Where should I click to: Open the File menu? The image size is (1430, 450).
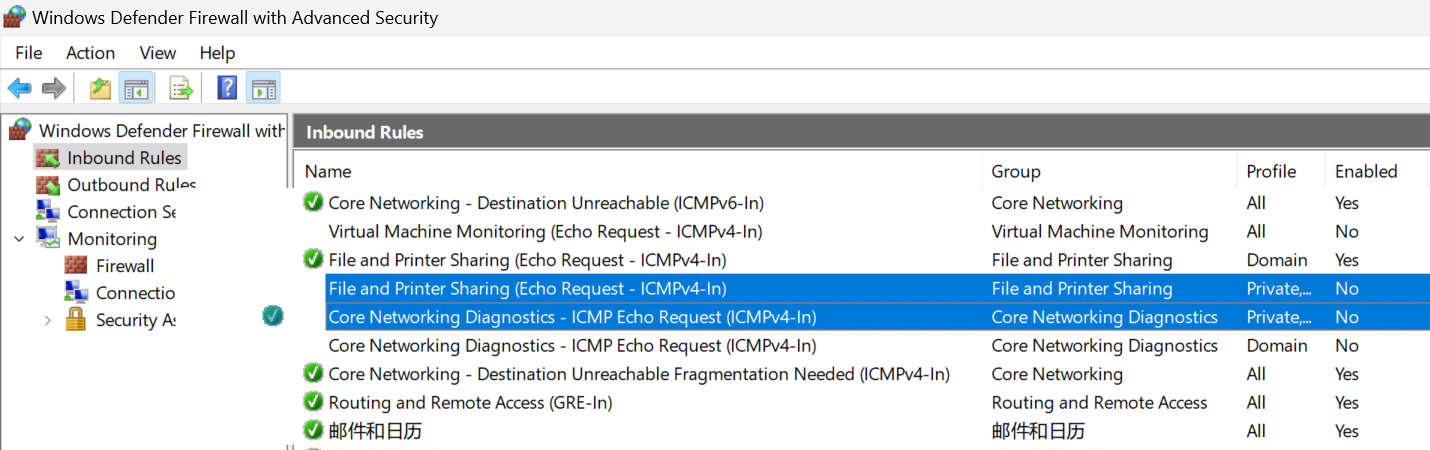point(29,53)
